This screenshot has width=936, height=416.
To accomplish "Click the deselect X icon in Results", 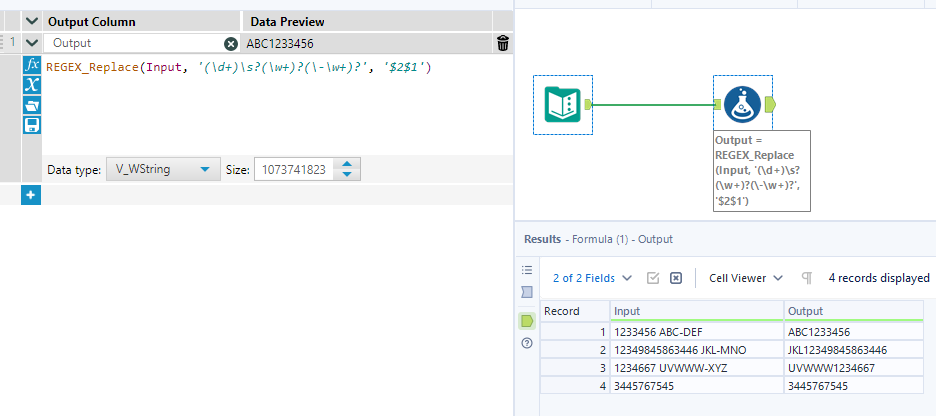I will click(676, 278).
